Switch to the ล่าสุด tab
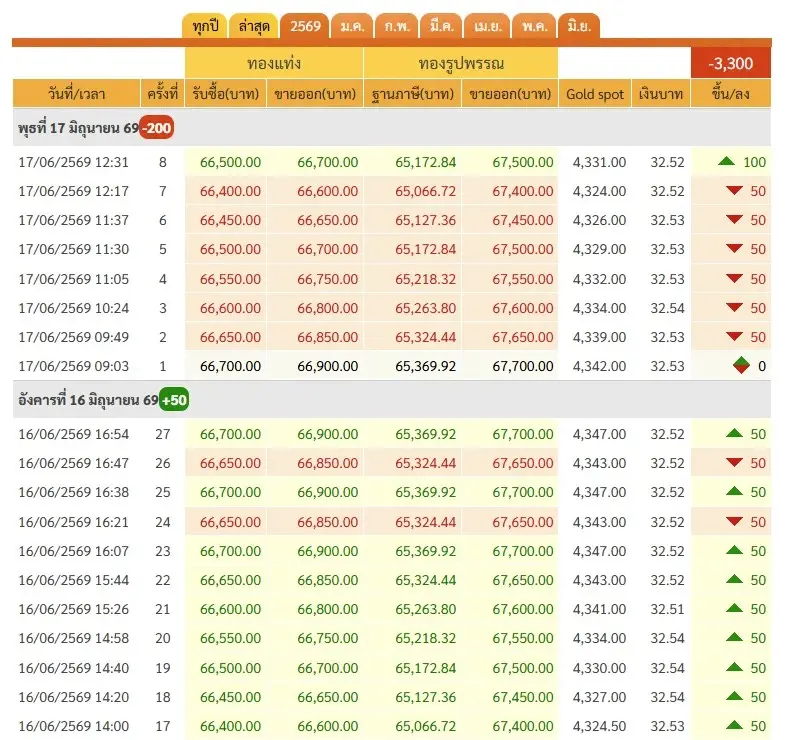The height and width of the screenshot is (740, 785). tap(253, 26)
